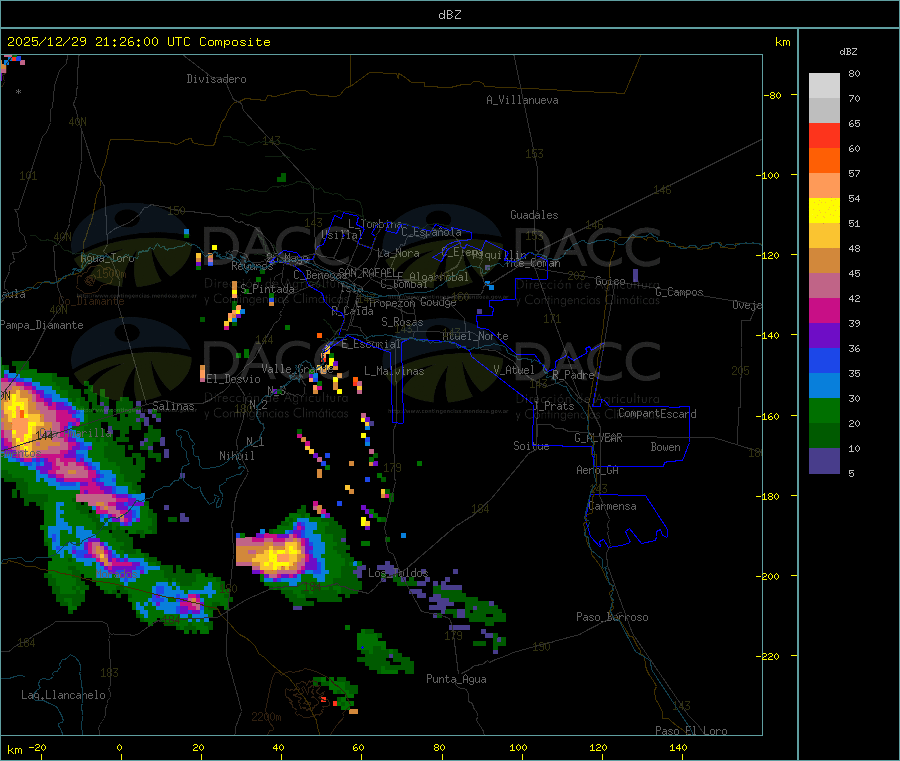This screenshot has width=900, height=761.
Task: Click the 2200m volcano contour label
Action: (266, 717)
